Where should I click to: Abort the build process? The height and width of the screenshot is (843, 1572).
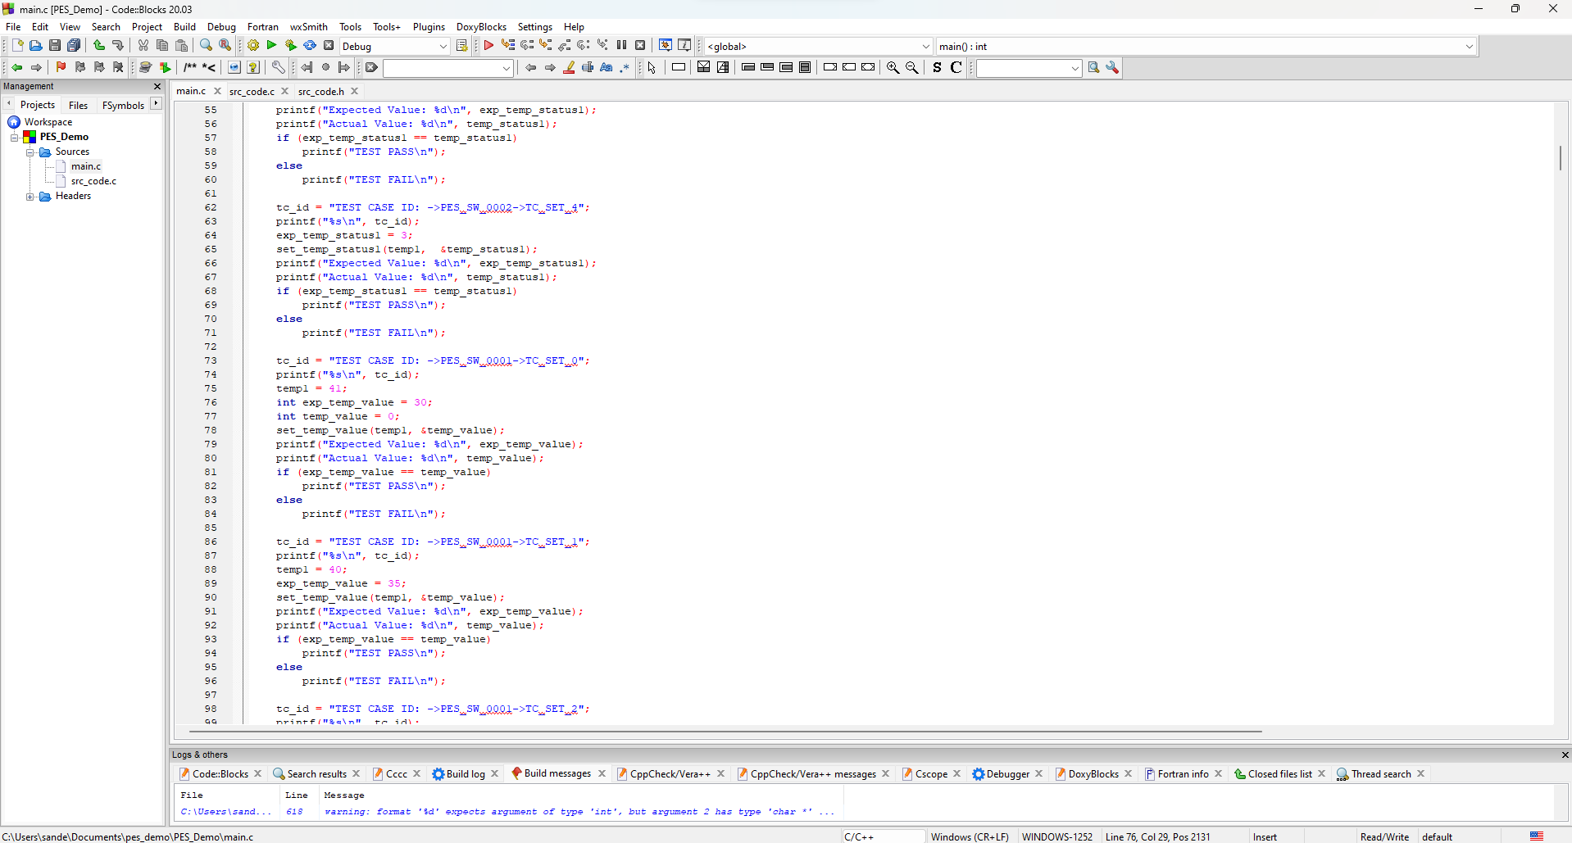tap(329, 46)
